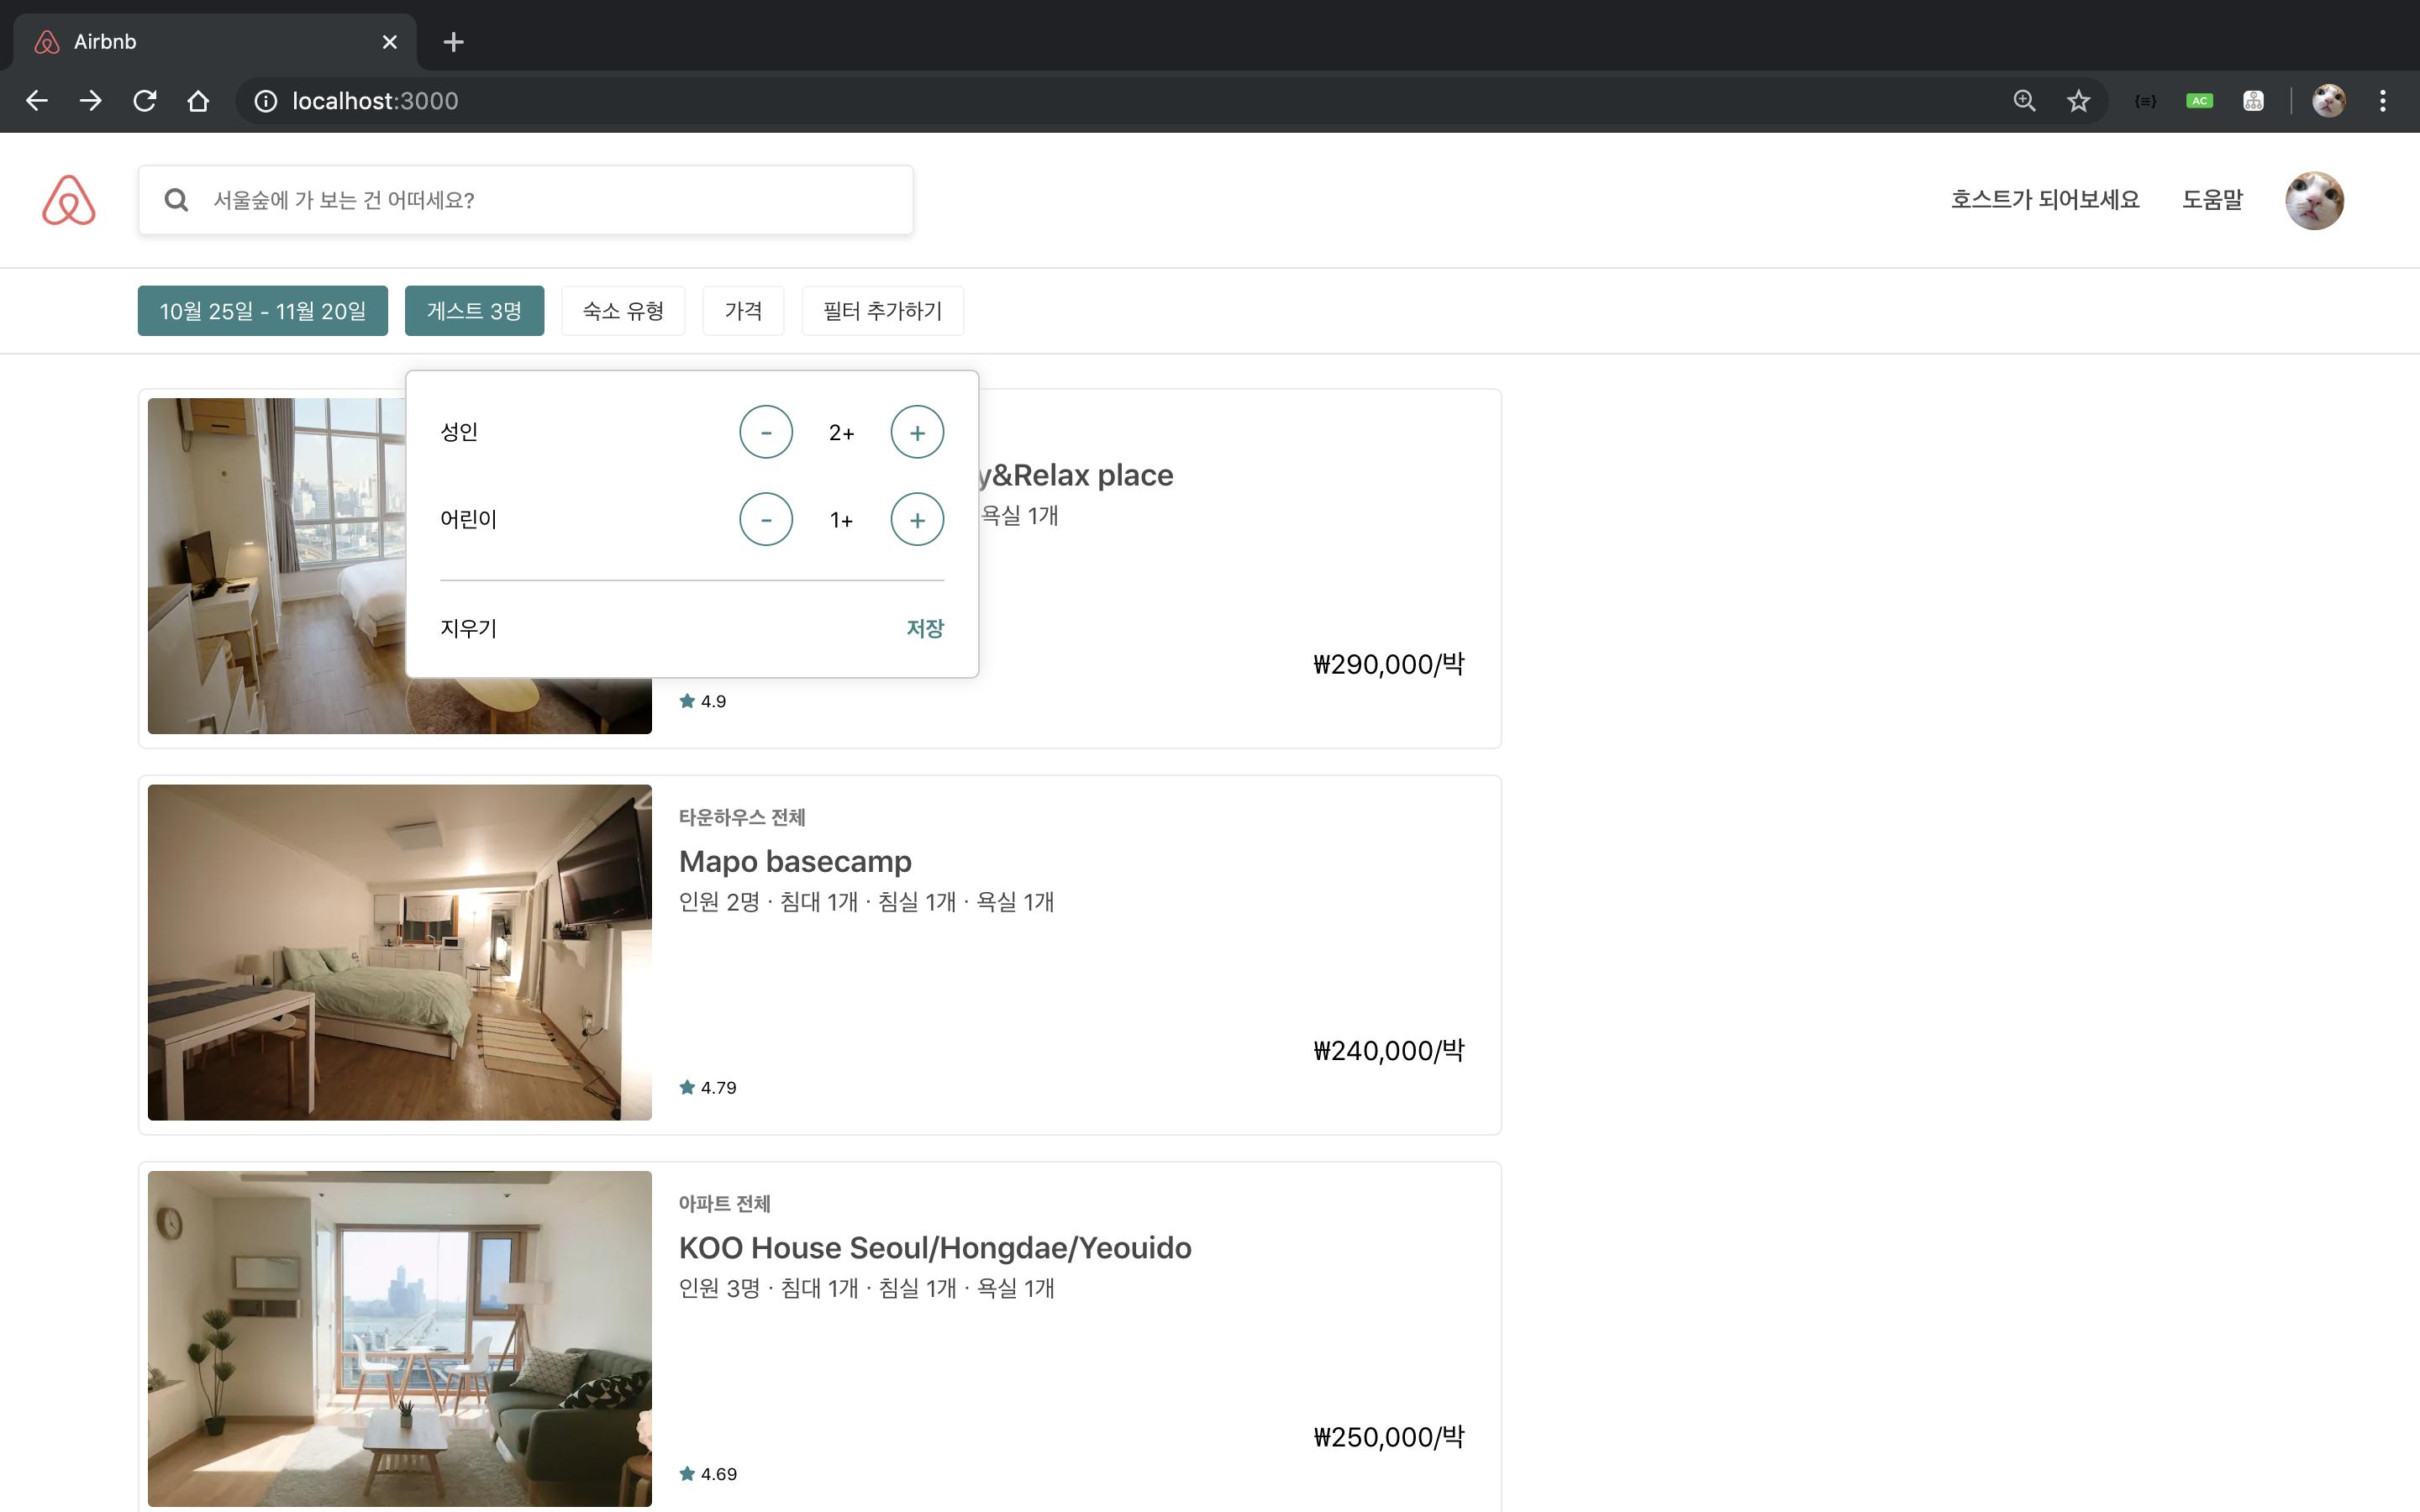Screen dimensions: 2420x1512
Task: Open the 숙소 유형 filter dropdown
Action: click(623, 311)
